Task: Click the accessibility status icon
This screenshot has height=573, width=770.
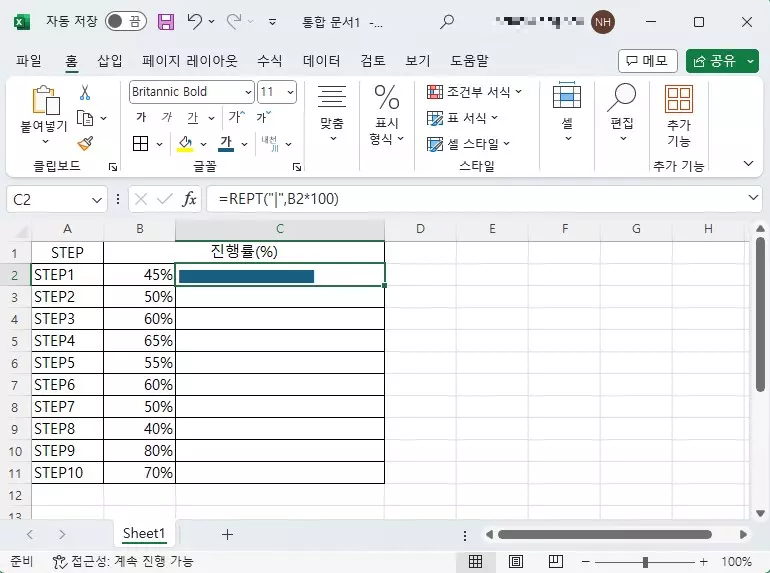Action: tap(59, 561)
